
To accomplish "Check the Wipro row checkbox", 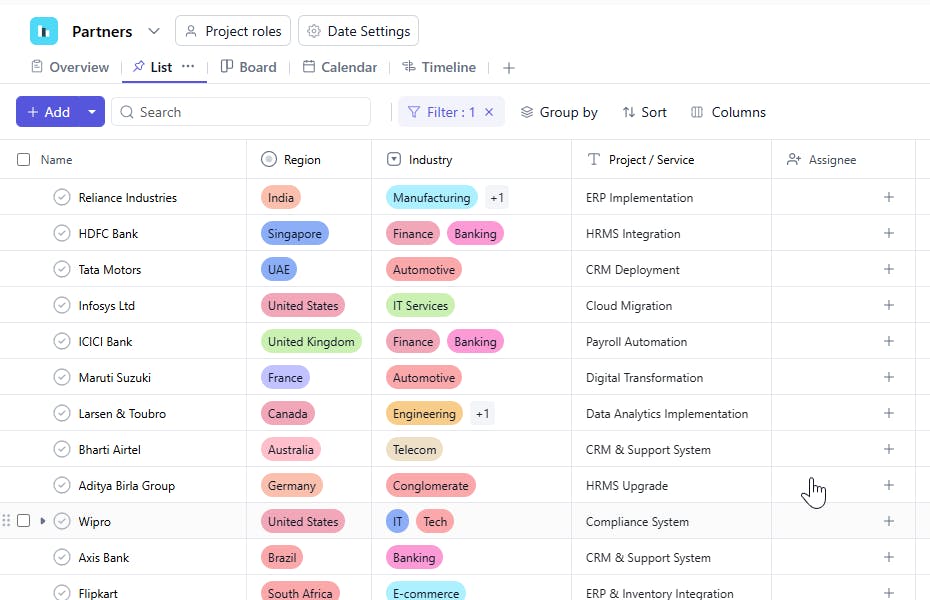I will (x=24, y=521).
